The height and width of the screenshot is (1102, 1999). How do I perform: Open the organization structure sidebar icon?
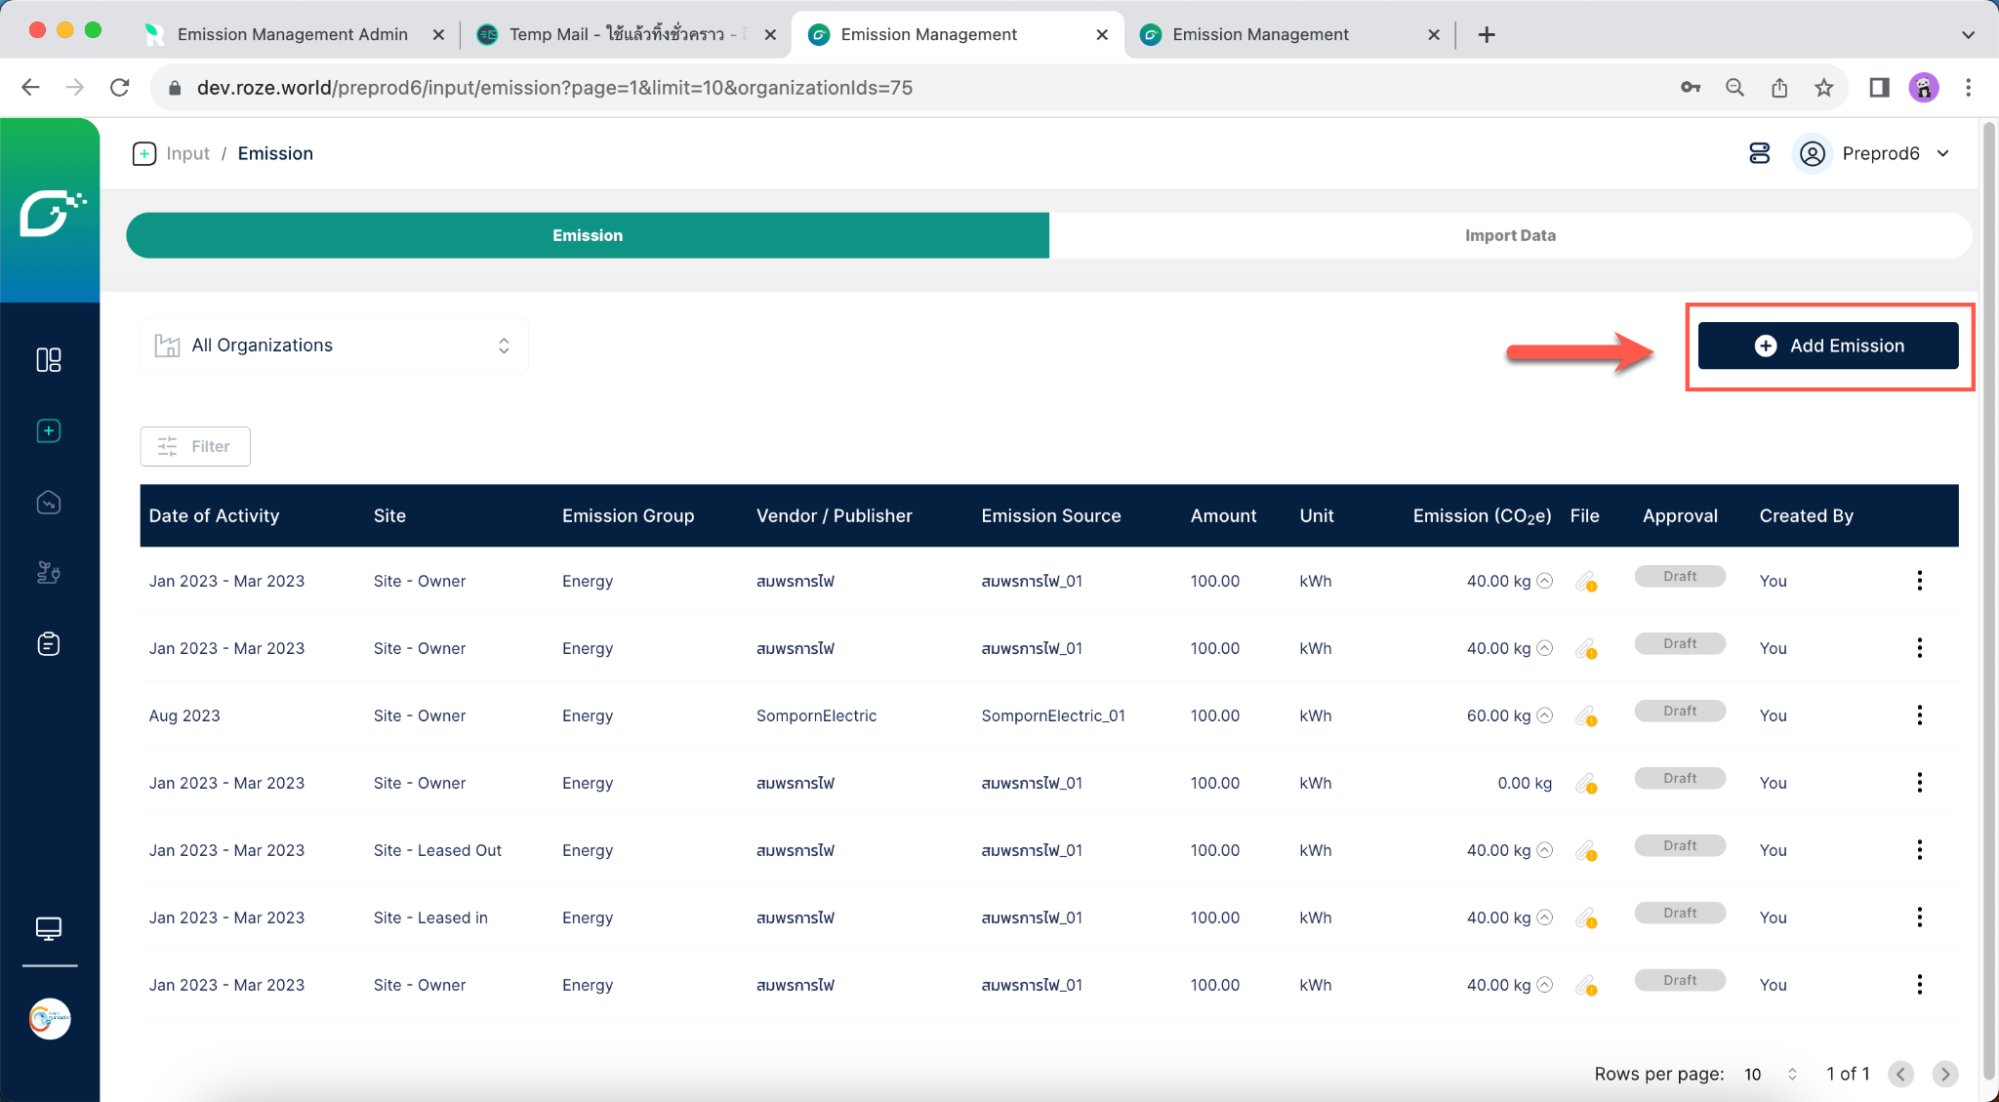pos(48,573)
